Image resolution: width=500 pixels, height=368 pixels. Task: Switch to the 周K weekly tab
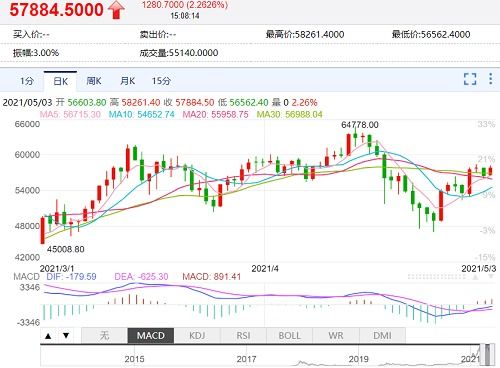point(94,81)
